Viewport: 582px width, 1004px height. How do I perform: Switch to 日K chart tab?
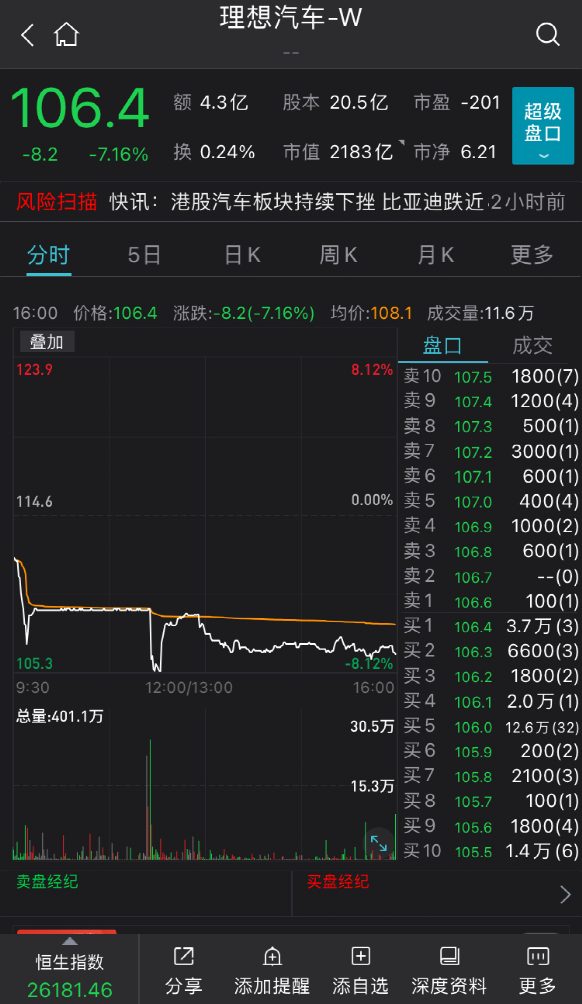click(x=243, y=255)
